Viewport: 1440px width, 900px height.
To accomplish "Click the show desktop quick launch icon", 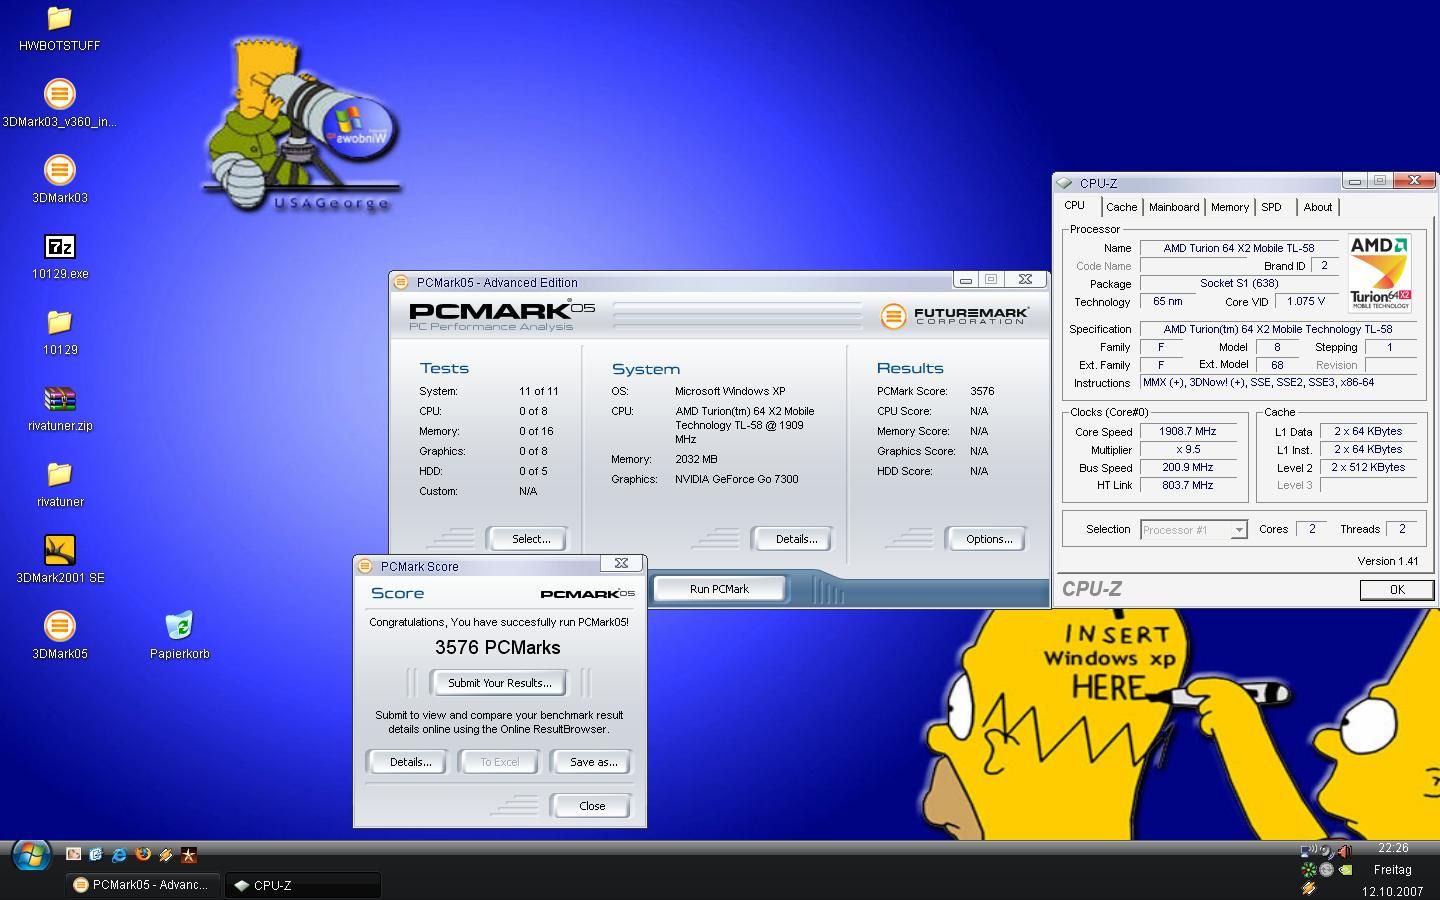I will (73, 854).
